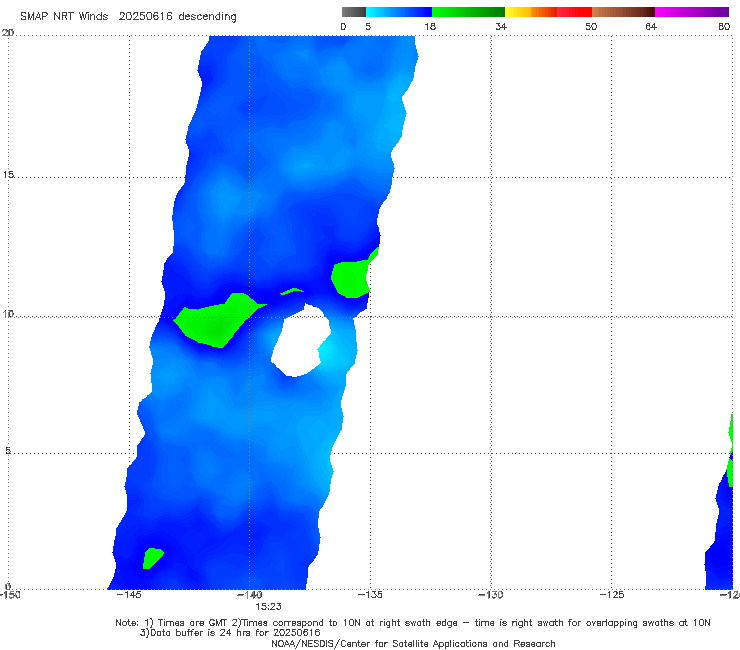Image resolution: width=740 pixels, height=650 pixels.
Task: Click the large green wind patch near 10N
Action: tap(215, 321)
